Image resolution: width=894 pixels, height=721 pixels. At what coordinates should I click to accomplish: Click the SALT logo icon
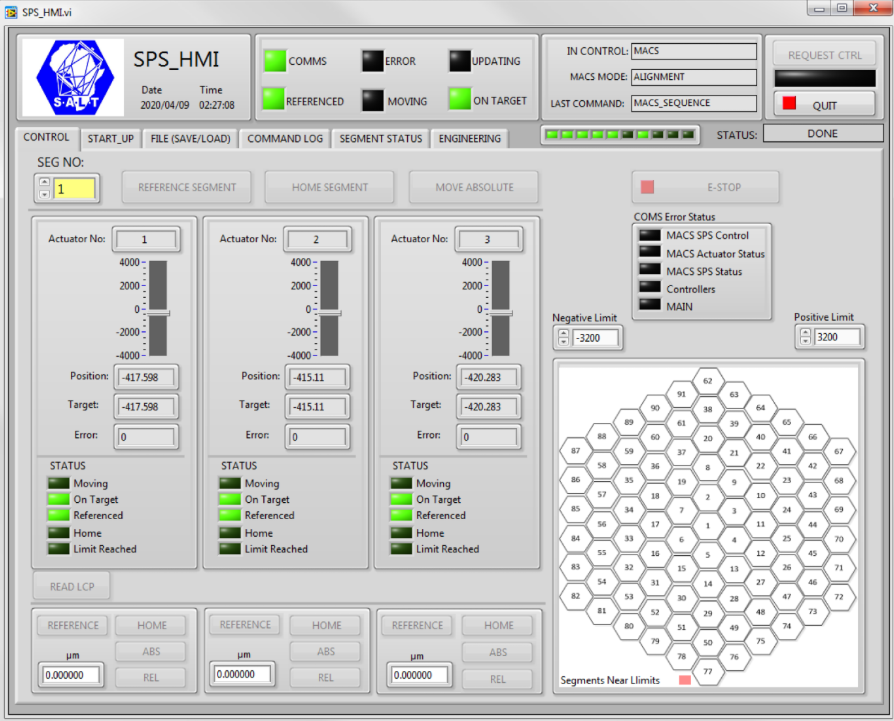72,77
